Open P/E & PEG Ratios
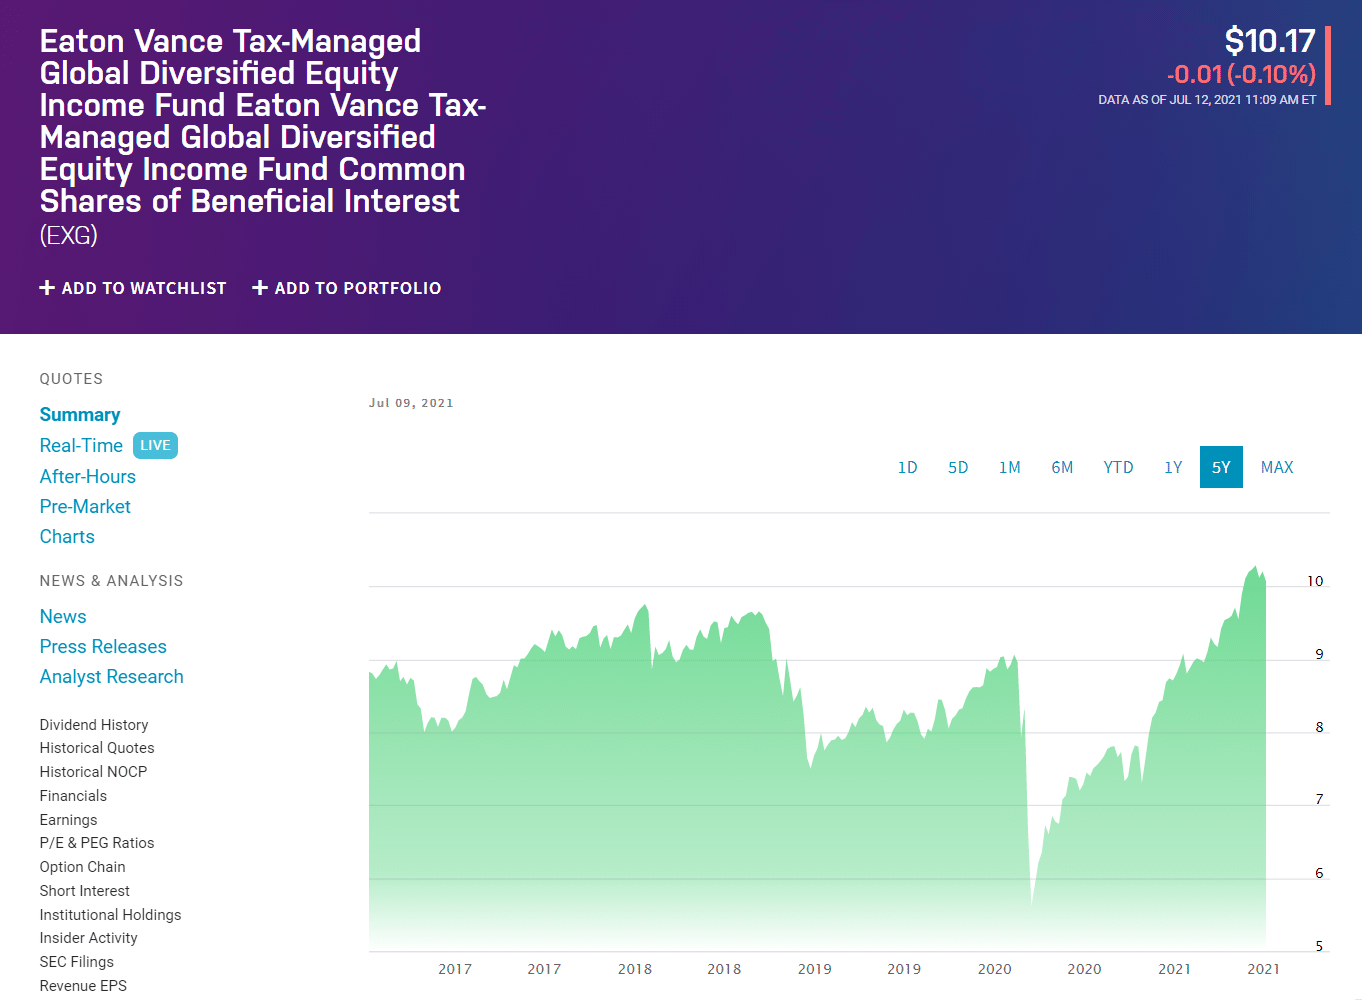1362x1000 pixels. [97, 843]
